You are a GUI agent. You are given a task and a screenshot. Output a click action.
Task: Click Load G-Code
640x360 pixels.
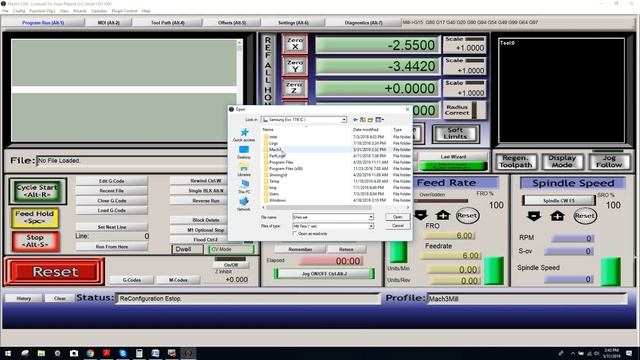pyautogui.click(x=111, y=210)
